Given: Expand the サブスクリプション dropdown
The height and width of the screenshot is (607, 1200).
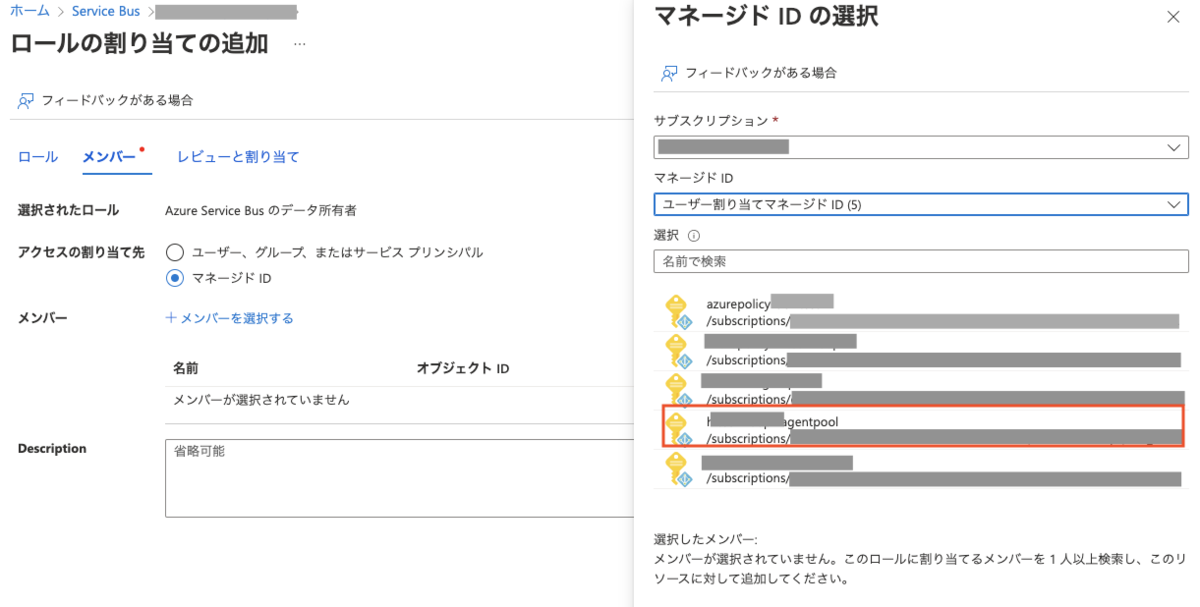Looking at the screenshot, I should (x=921, y=148).
